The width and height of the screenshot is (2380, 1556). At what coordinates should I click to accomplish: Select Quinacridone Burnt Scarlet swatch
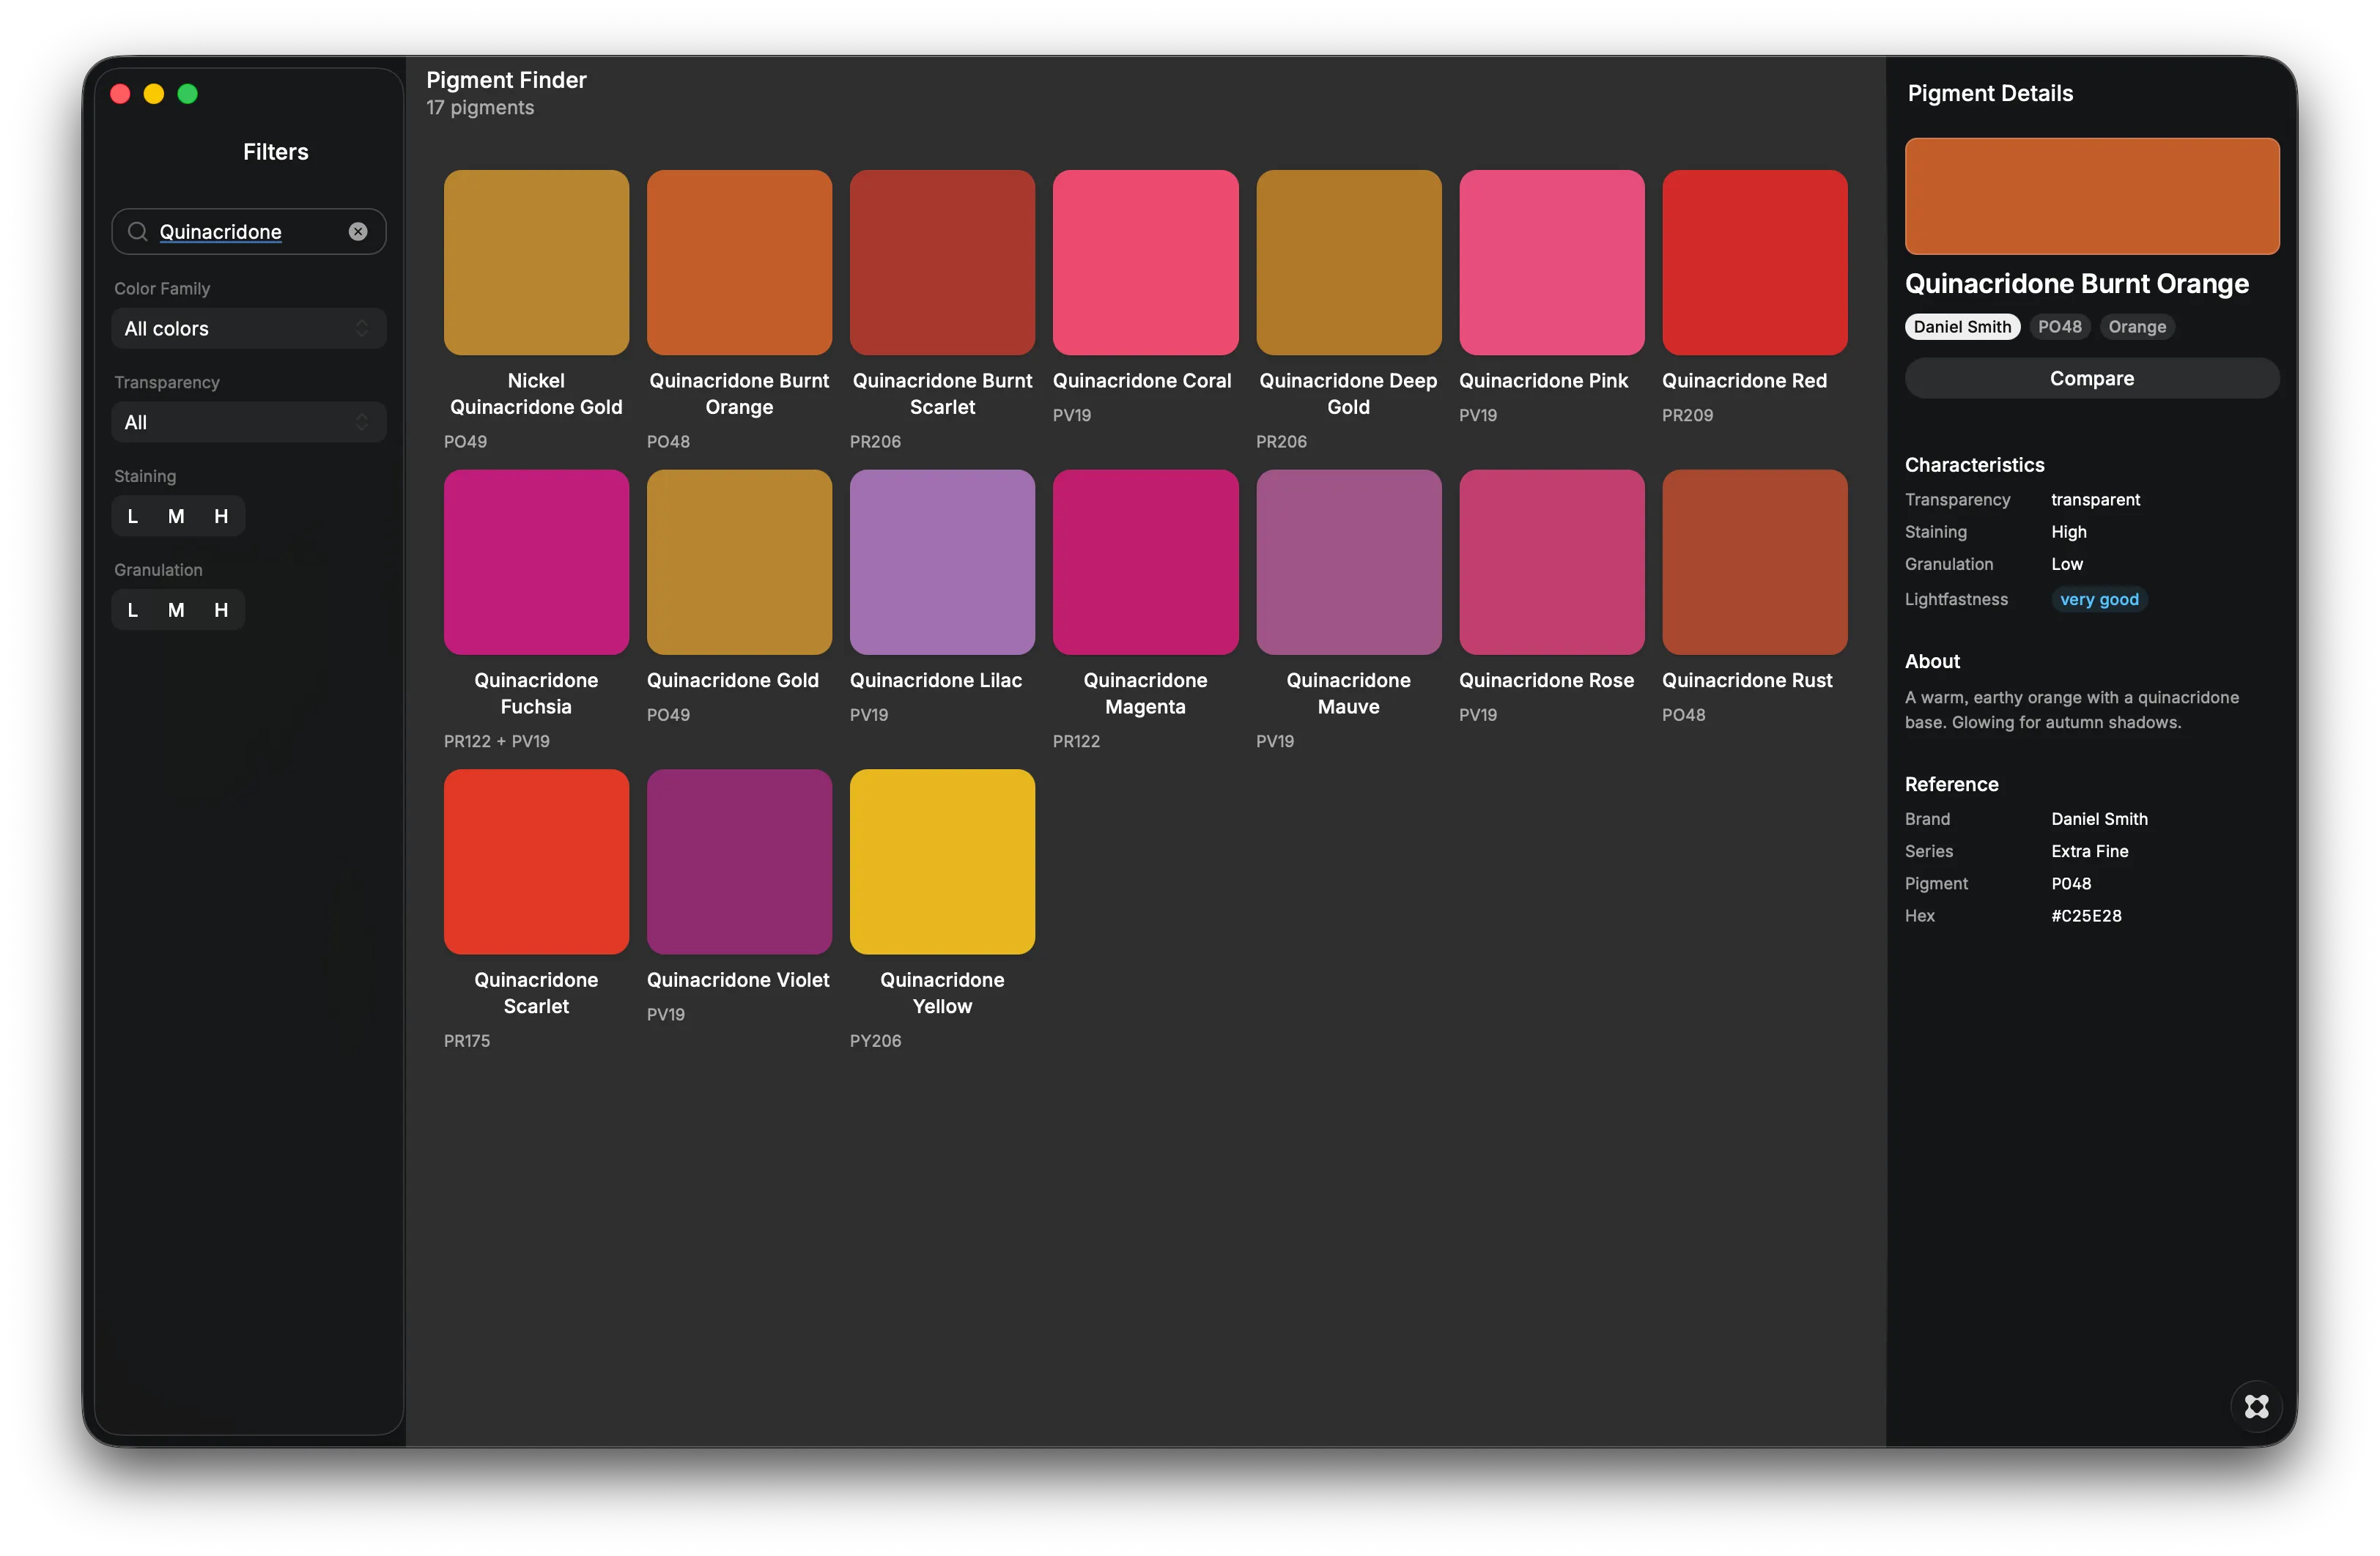[x=942, y=262]
